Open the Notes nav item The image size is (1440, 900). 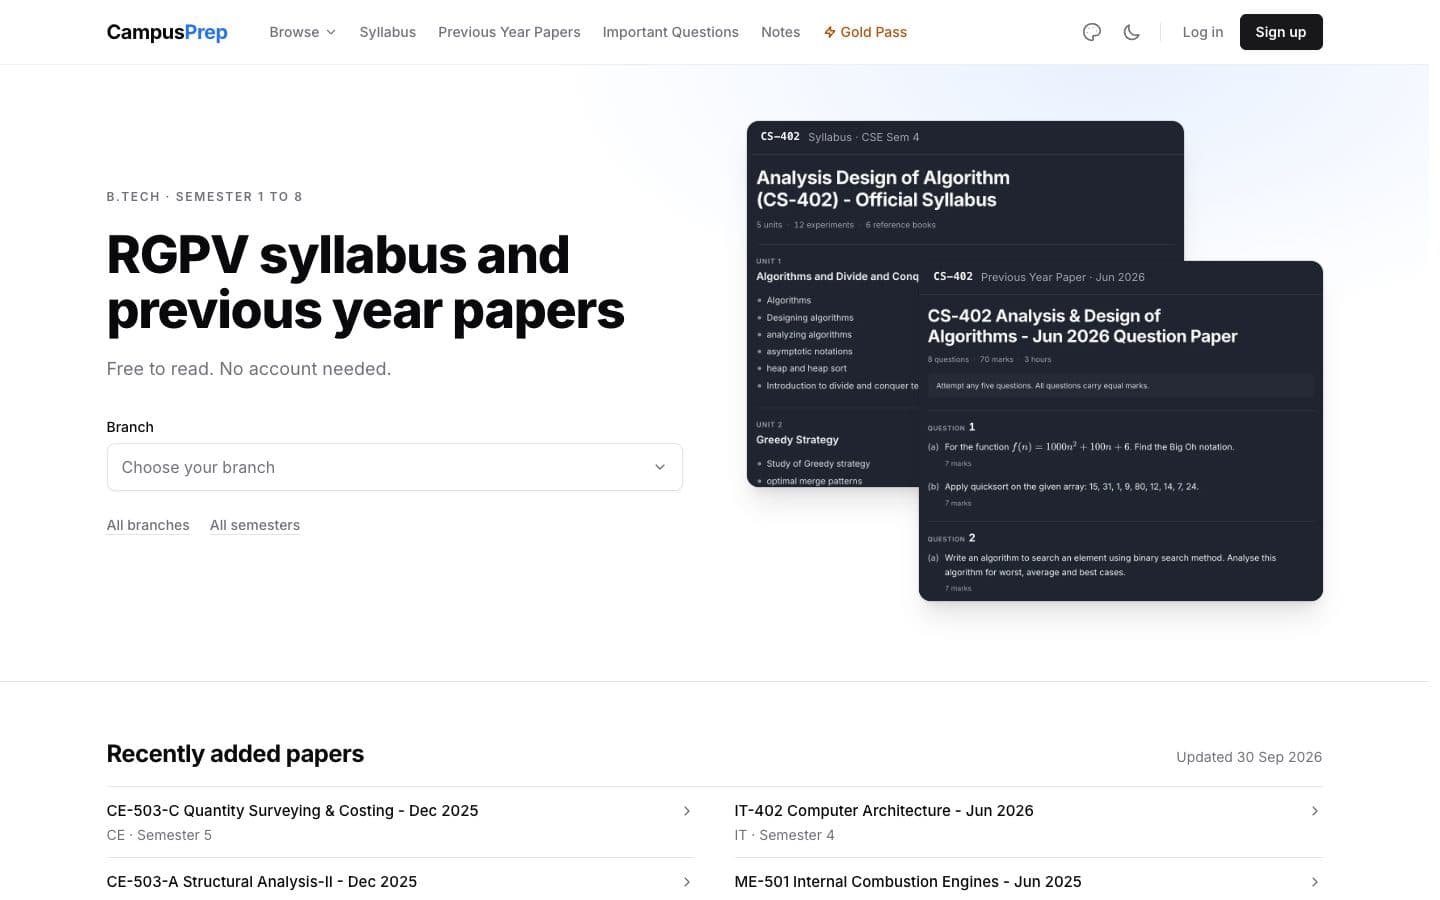(781, 32)
